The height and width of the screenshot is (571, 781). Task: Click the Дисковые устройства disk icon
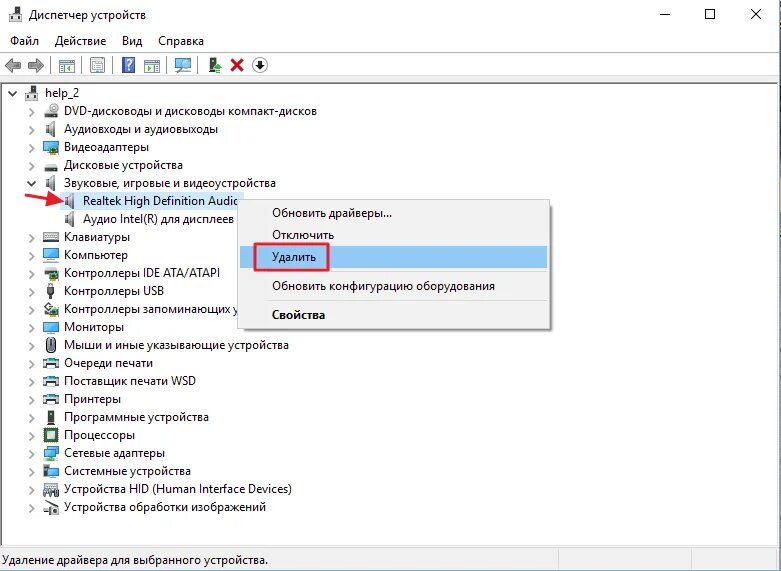[x=51, y=166]
